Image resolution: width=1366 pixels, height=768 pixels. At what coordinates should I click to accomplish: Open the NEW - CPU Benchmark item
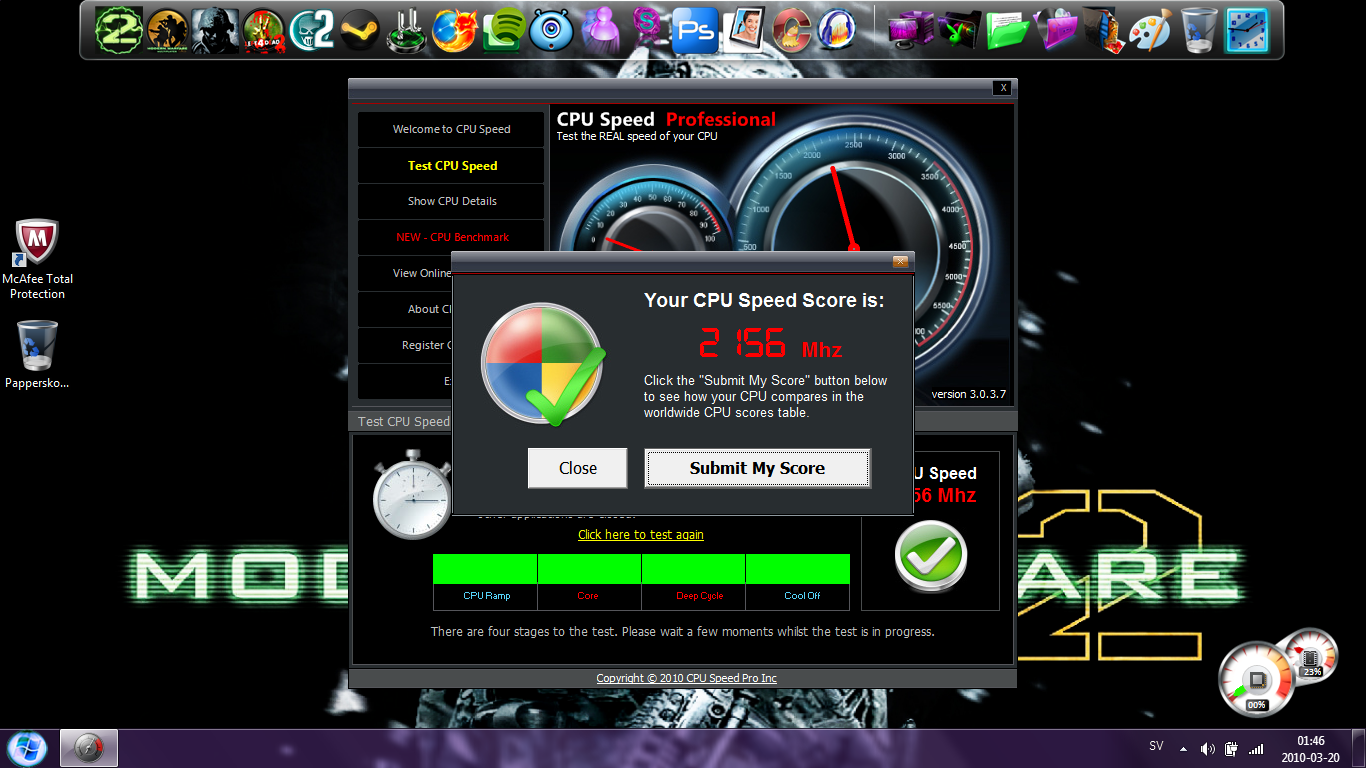click(451, 237)
